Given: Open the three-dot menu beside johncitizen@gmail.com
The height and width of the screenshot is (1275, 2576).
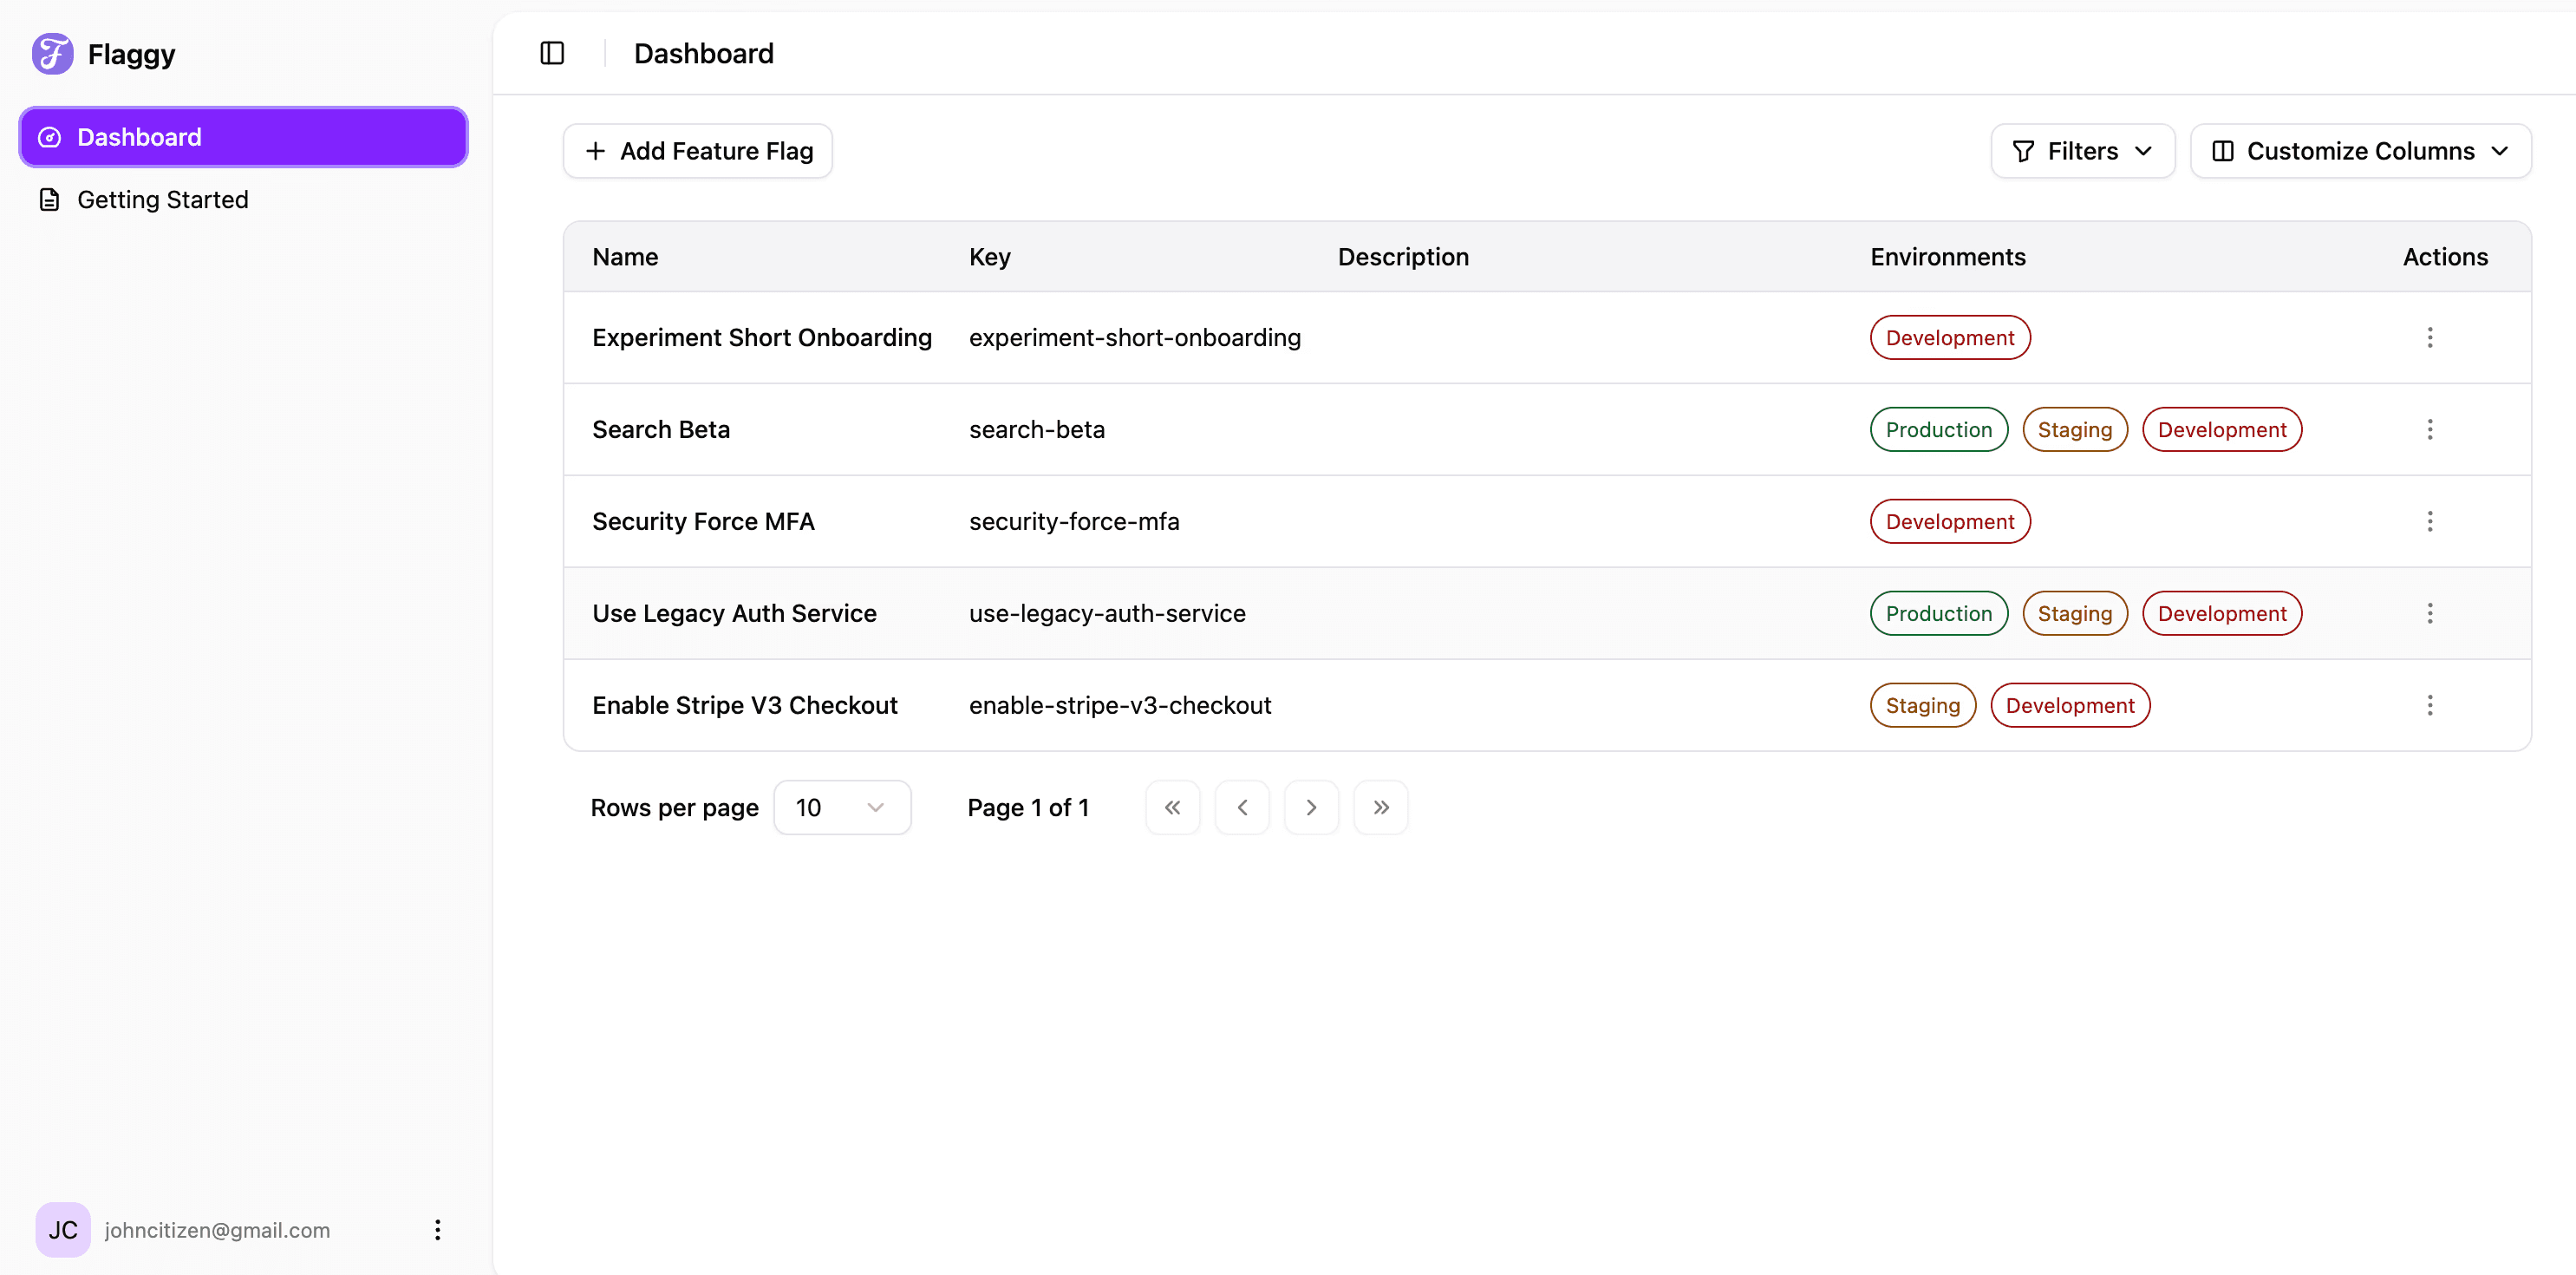Looking at the screenshot, I should tap(437, 1229).
